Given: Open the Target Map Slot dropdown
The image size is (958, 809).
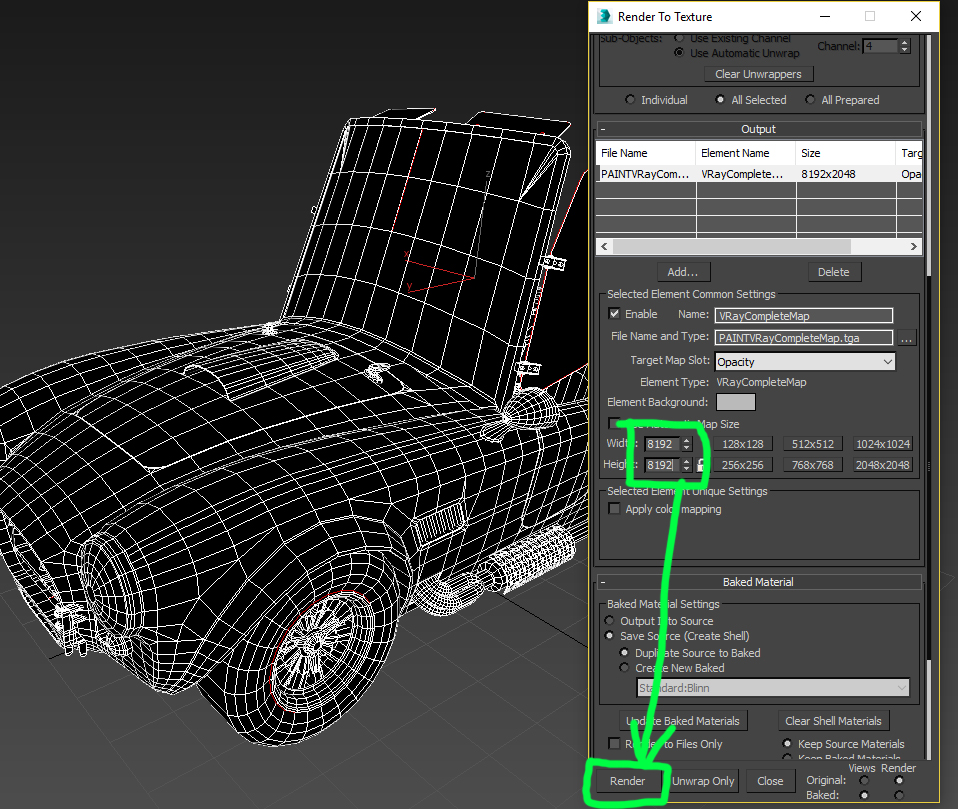Looking at the screenshot, I should (804, 362).
